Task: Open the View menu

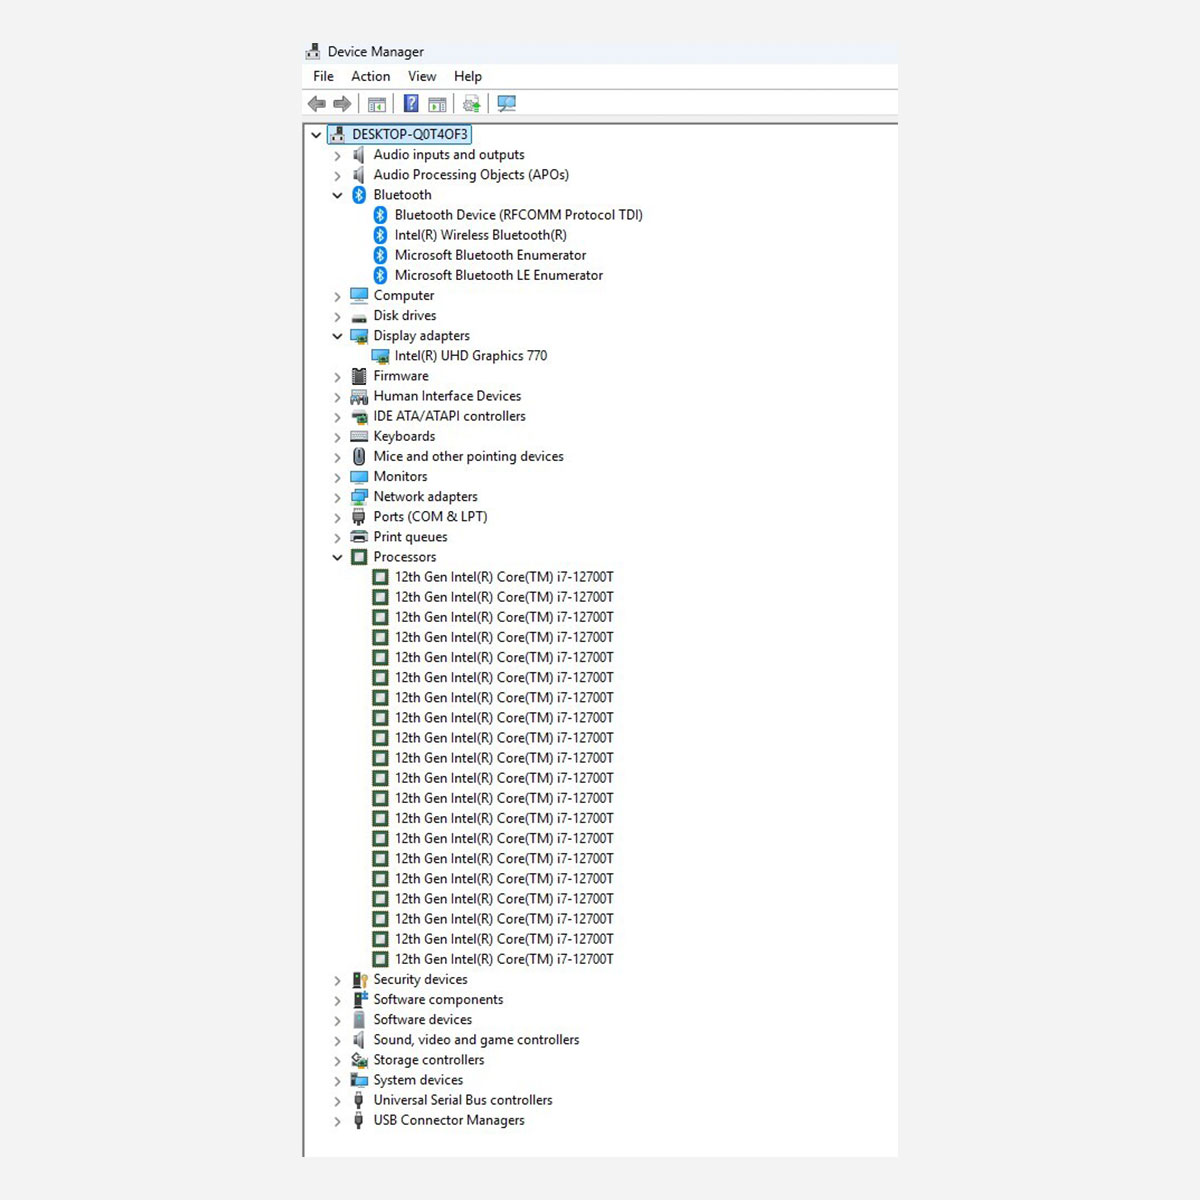Action: [x=421, y=76]
